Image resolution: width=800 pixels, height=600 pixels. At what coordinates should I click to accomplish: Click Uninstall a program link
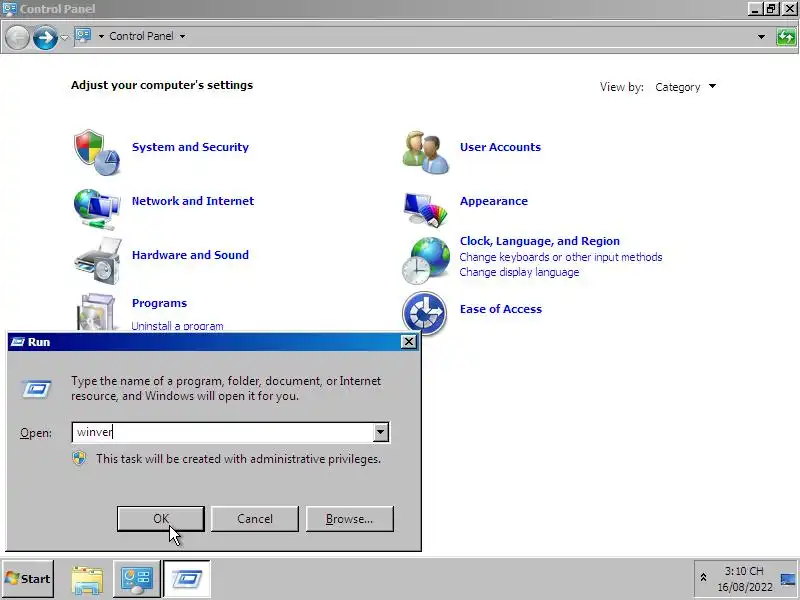point(177,326)
